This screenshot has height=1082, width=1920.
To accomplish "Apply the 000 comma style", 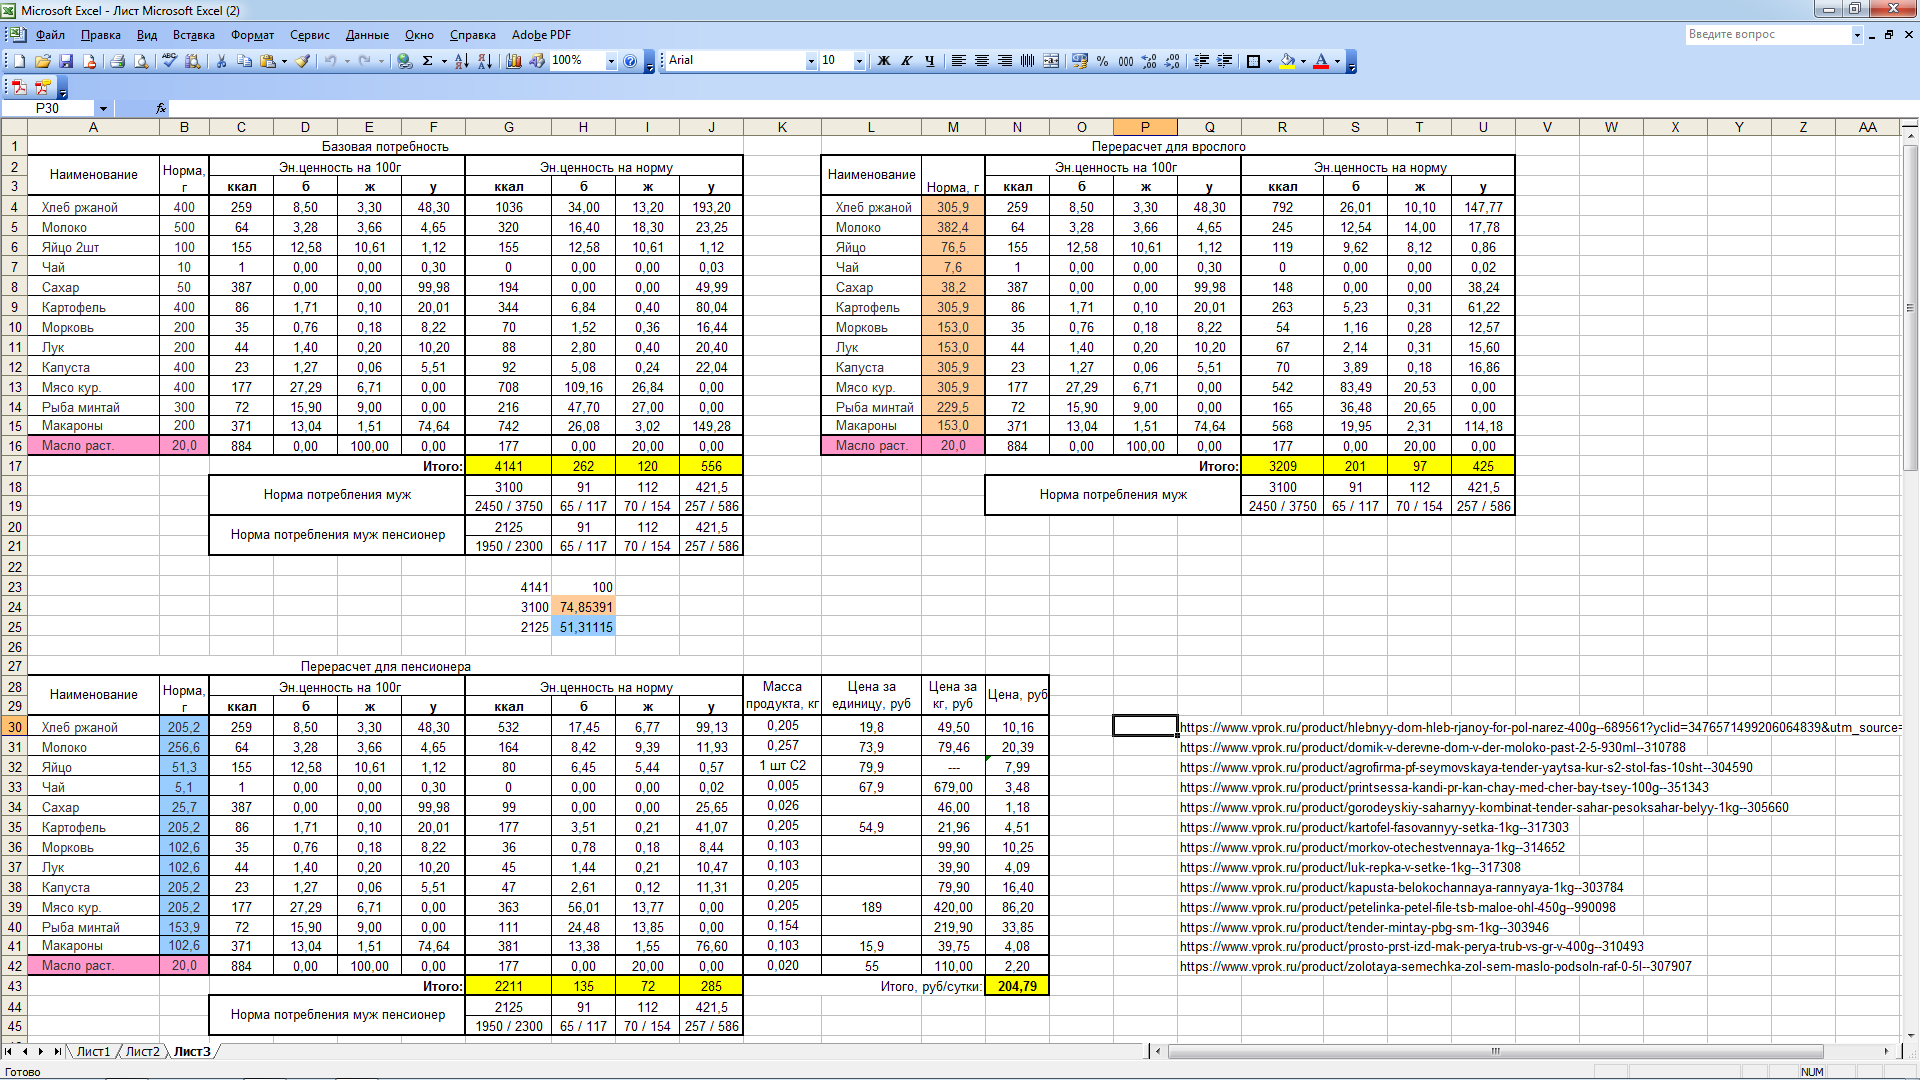I will (x=1126, y=61).
